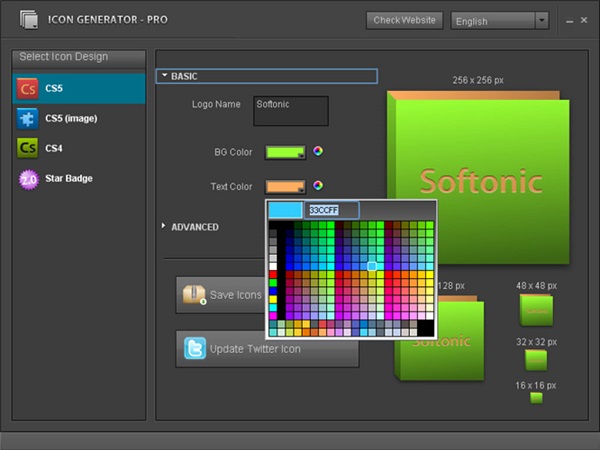Open BG Color wheel picker

318,151
